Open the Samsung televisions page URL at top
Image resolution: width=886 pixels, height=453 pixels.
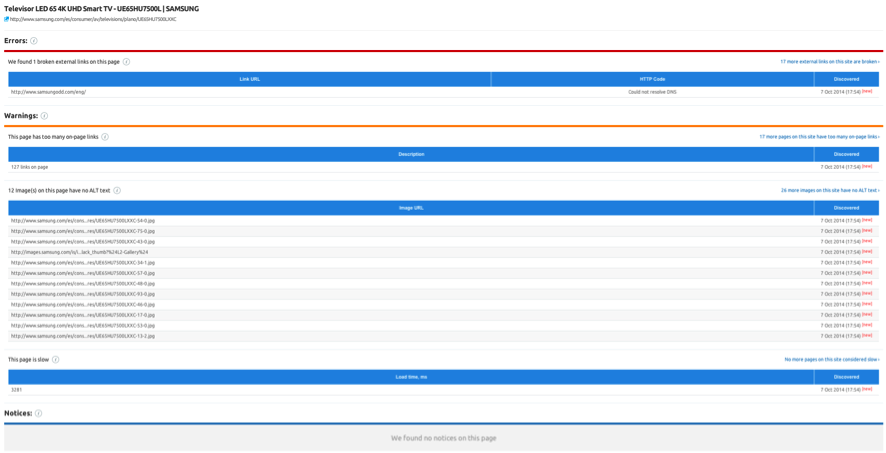pos(93,19)
